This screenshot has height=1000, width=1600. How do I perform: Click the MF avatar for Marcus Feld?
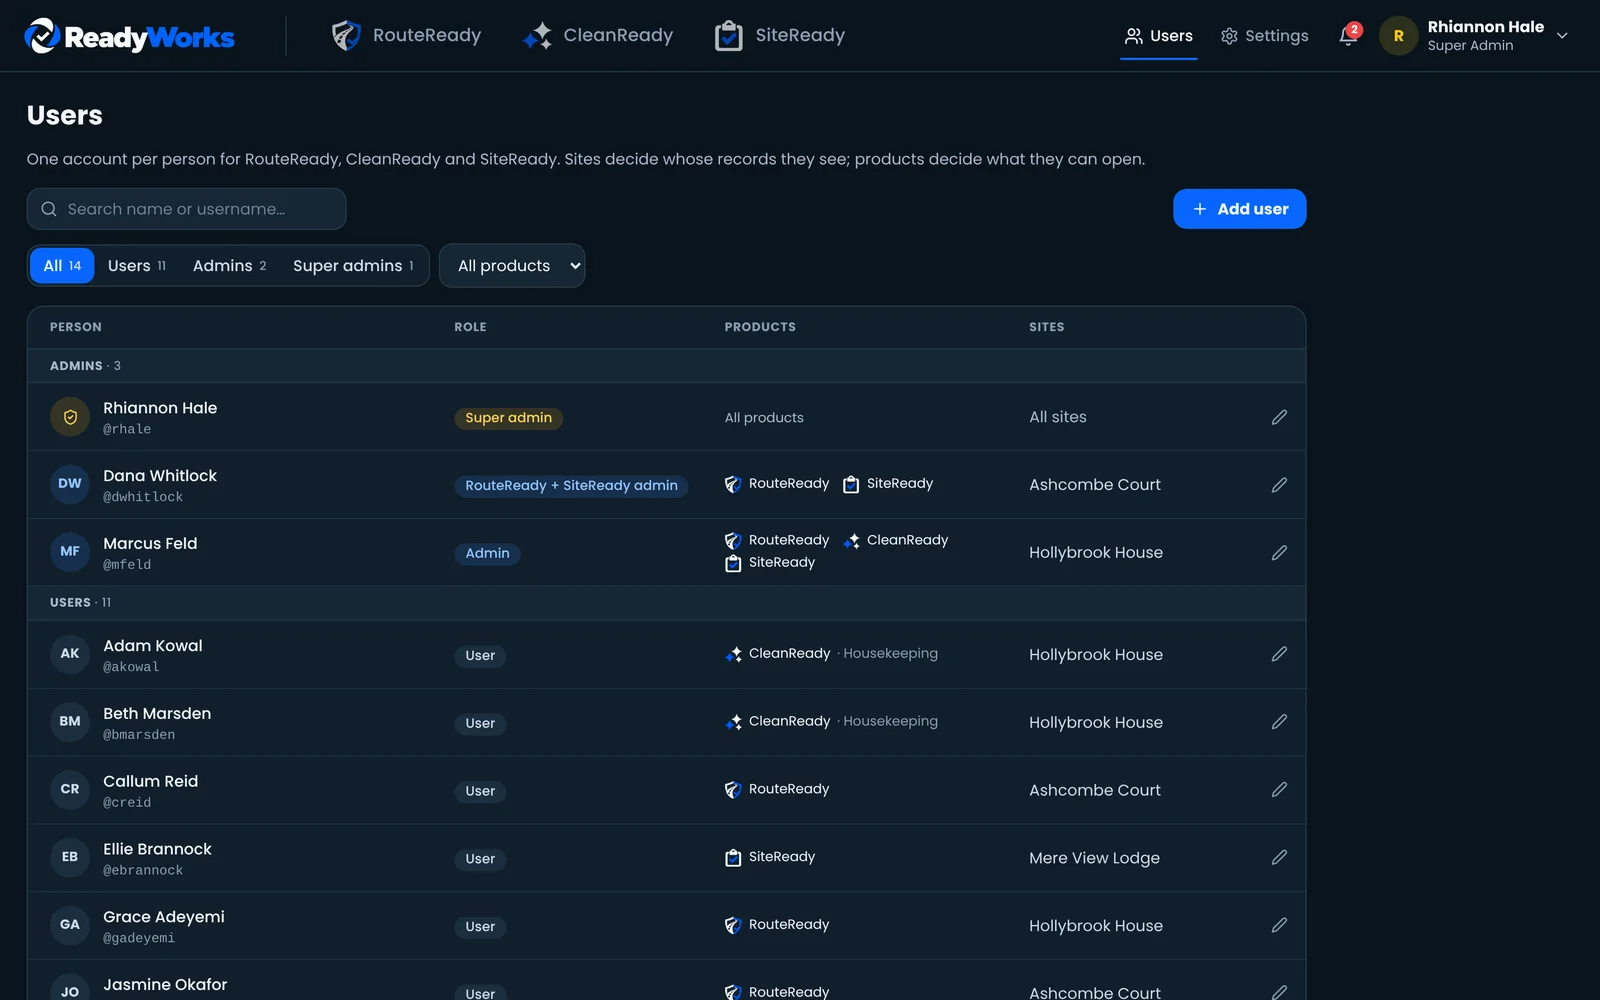(70, 552)
